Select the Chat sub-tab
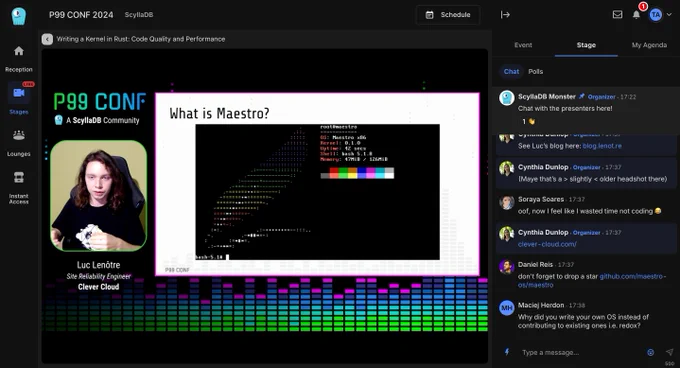Image resolution: width=680 pixels, height=368 pixels. tap(511, 72)
